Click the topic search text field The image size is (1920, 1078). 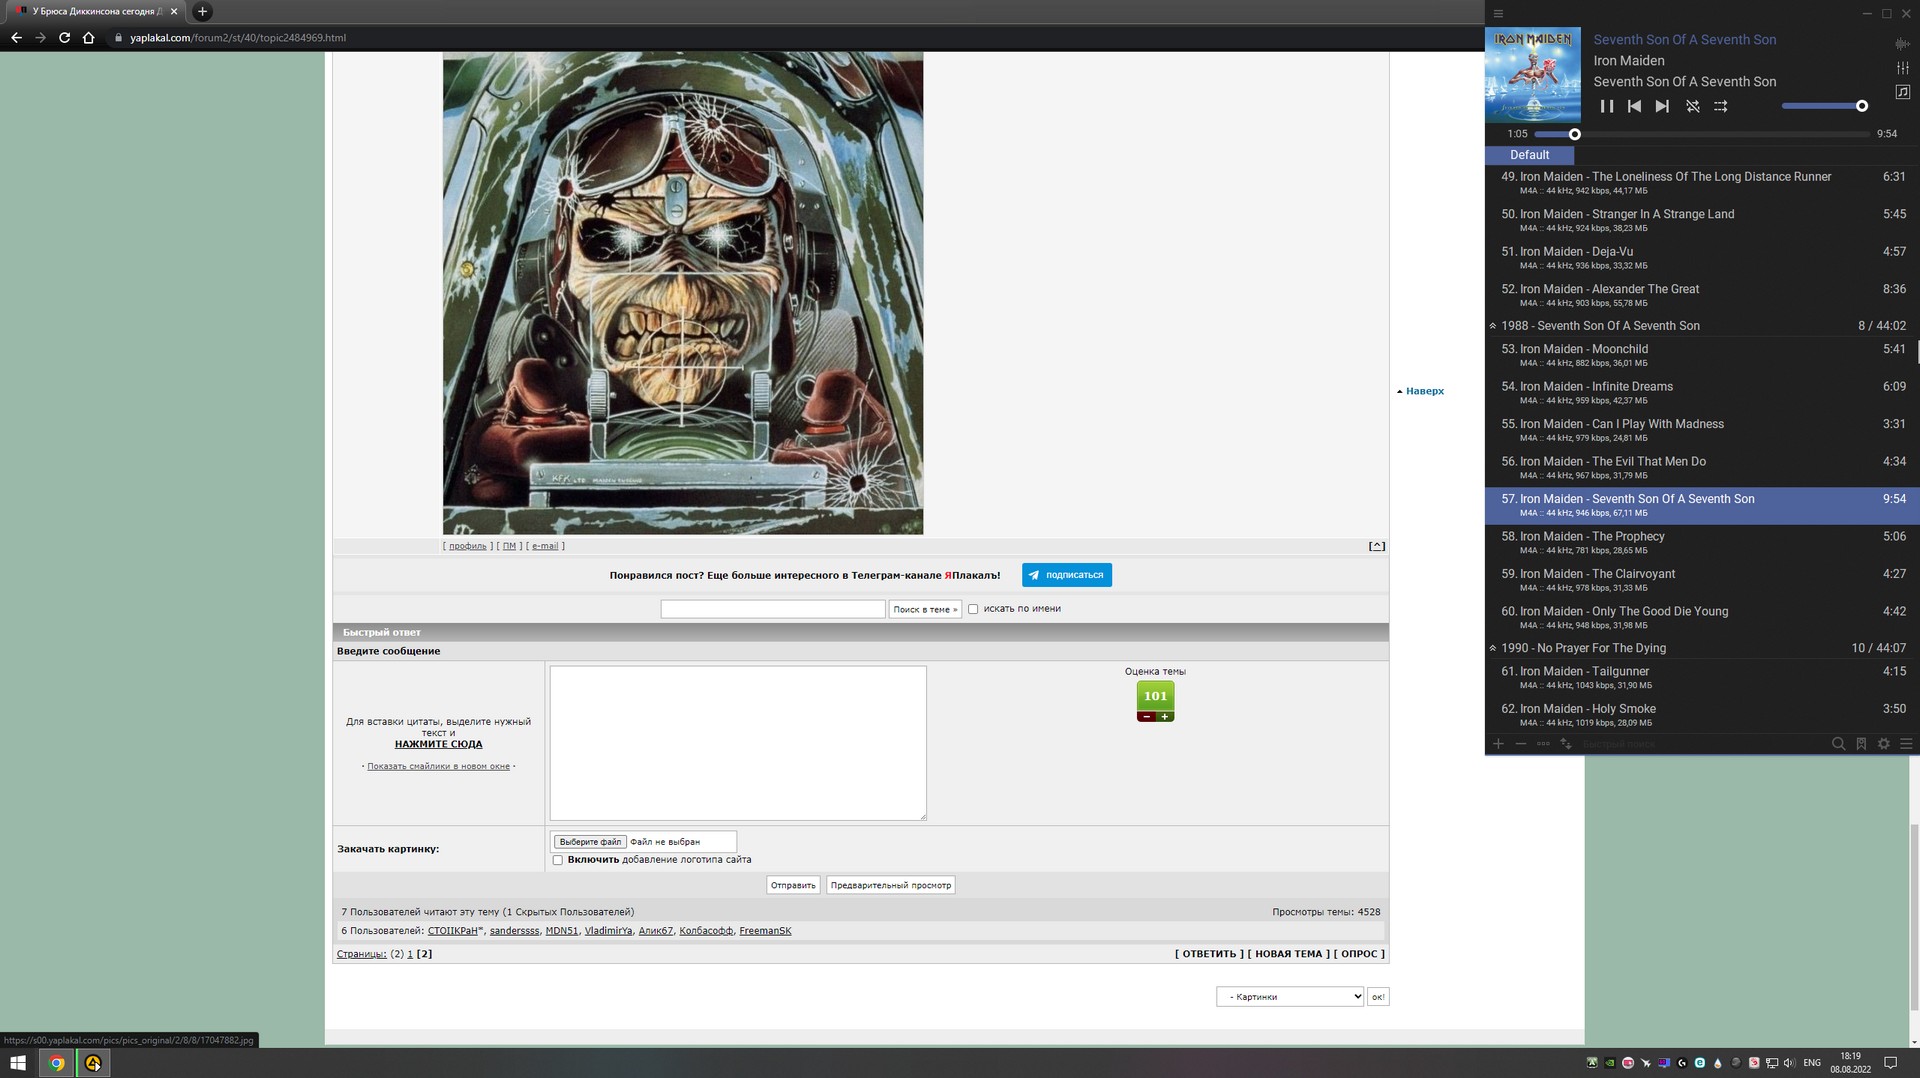(x=773, y=609)
